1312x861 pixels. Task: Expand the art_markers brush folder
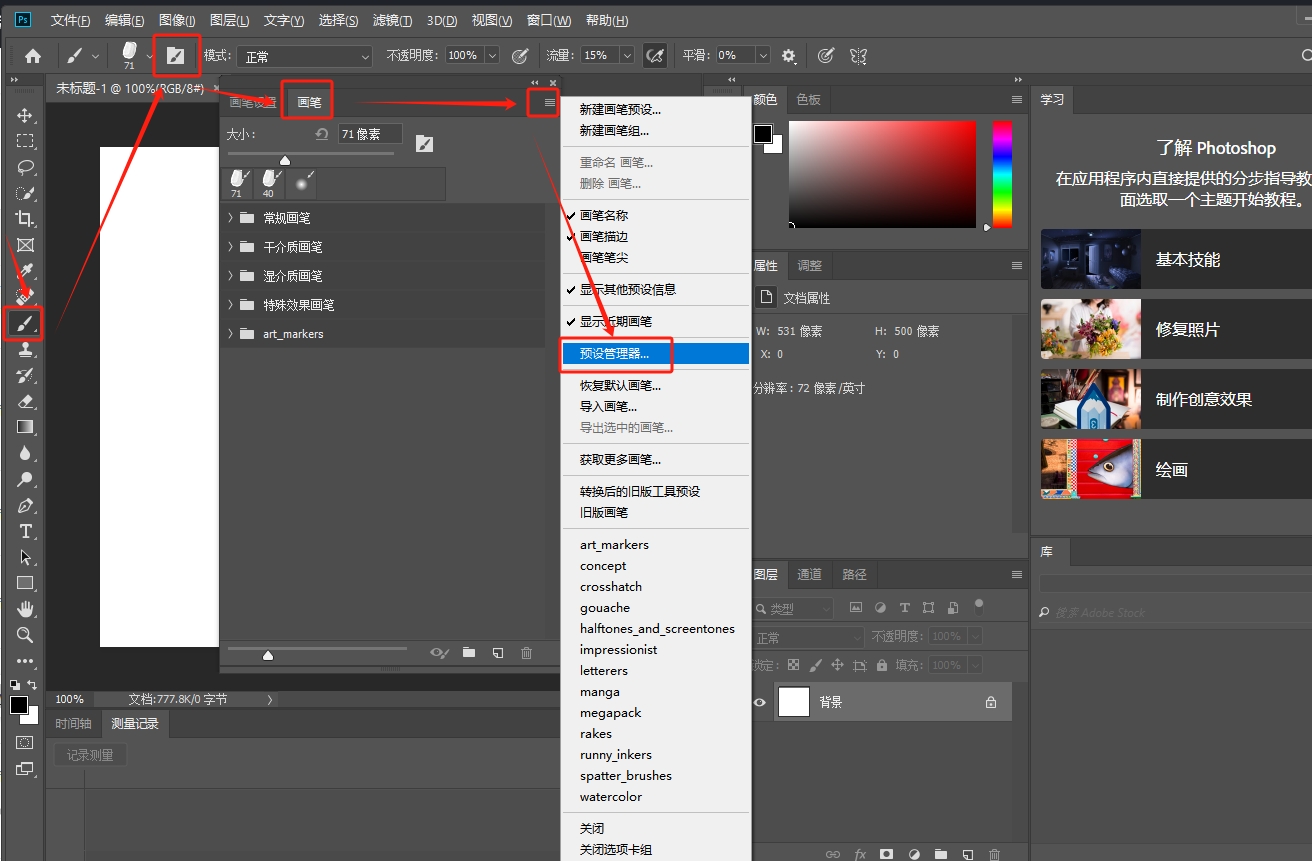[230, 334]
